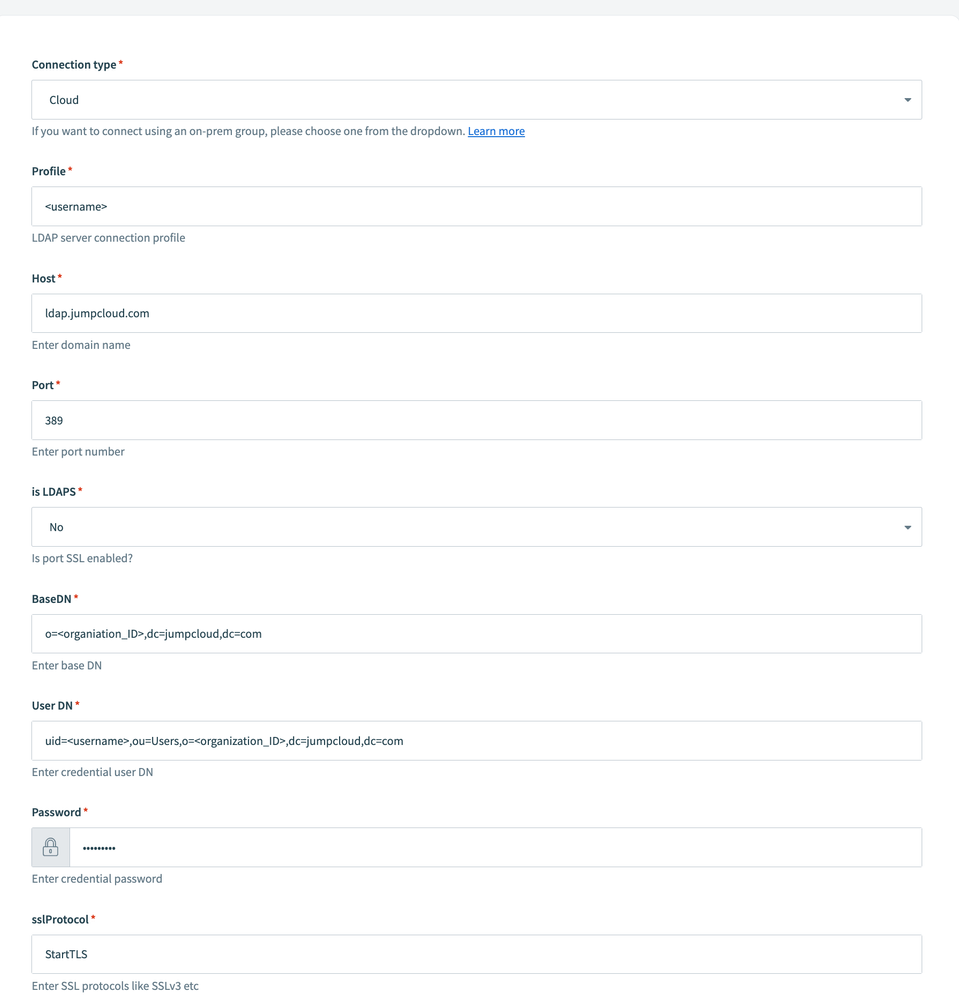The width and height of the screenshot is (959, 999).
Task: Click into the BaseDN text field
Action: [476, 634]
